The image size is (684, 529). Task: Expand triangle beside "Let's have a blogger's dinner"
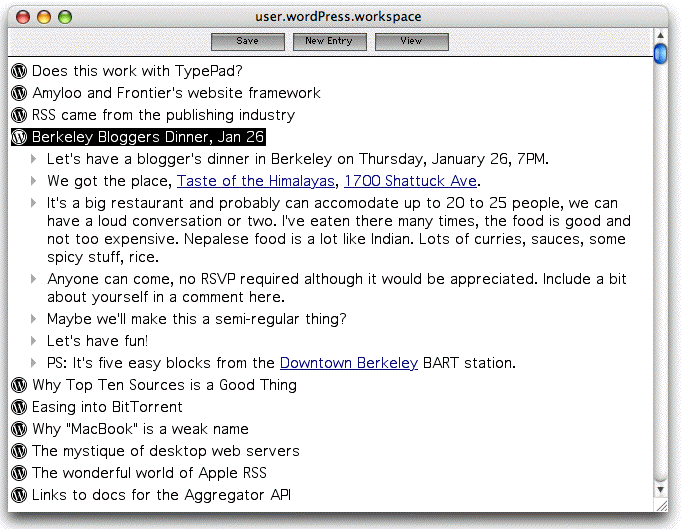coord(34,159)
